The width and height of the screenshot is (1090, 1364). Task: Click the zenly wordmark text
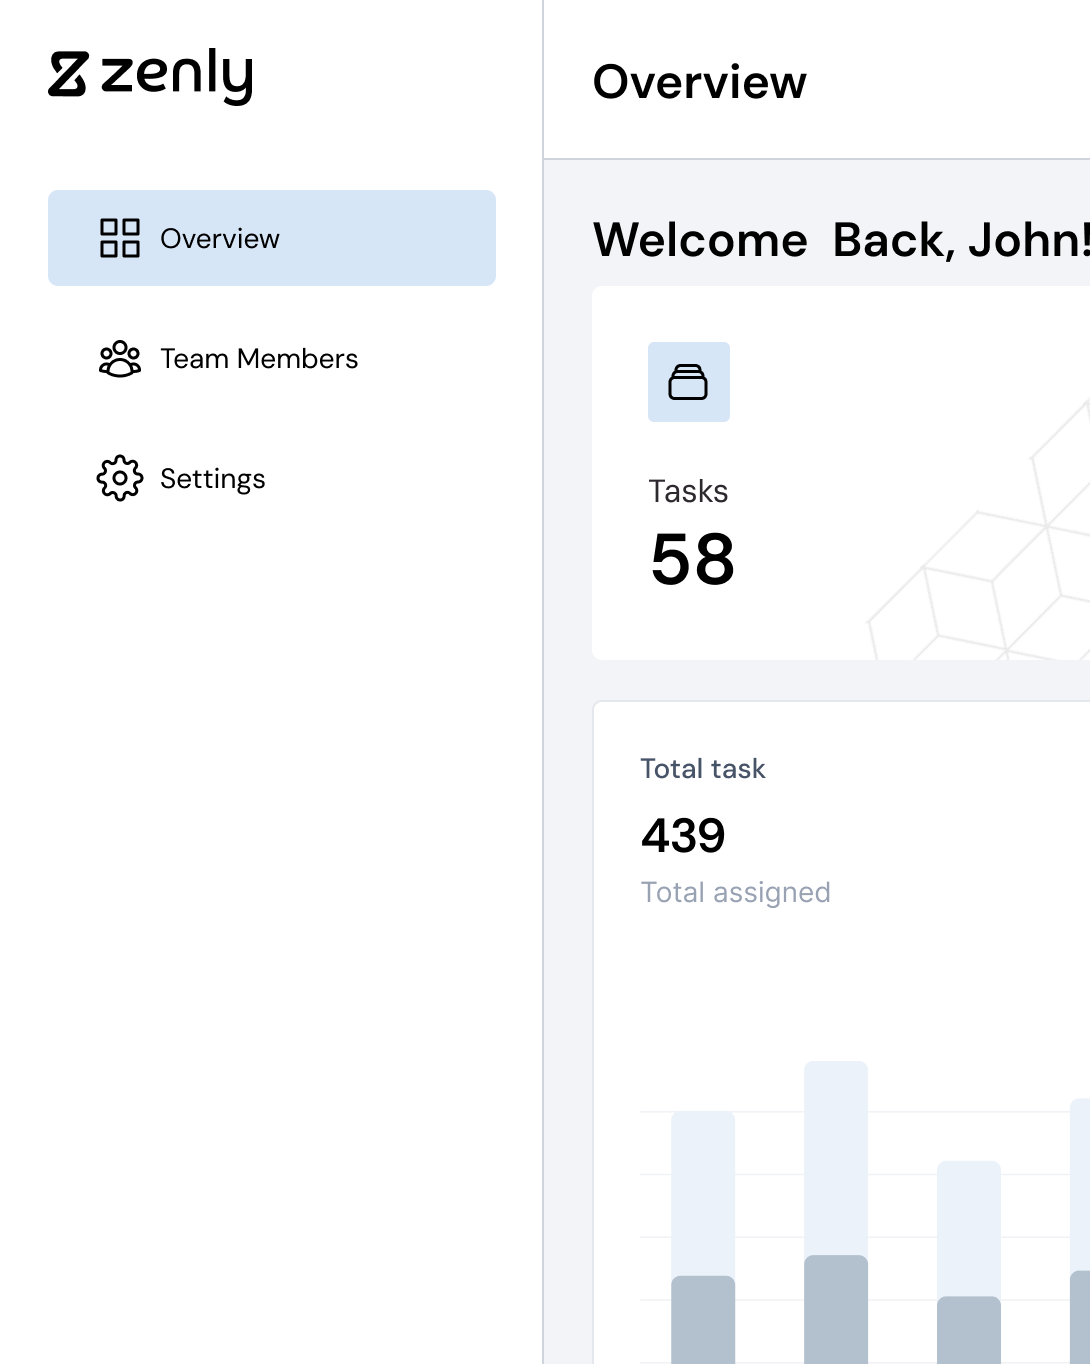pyautogui.click(x=177, y=76)
